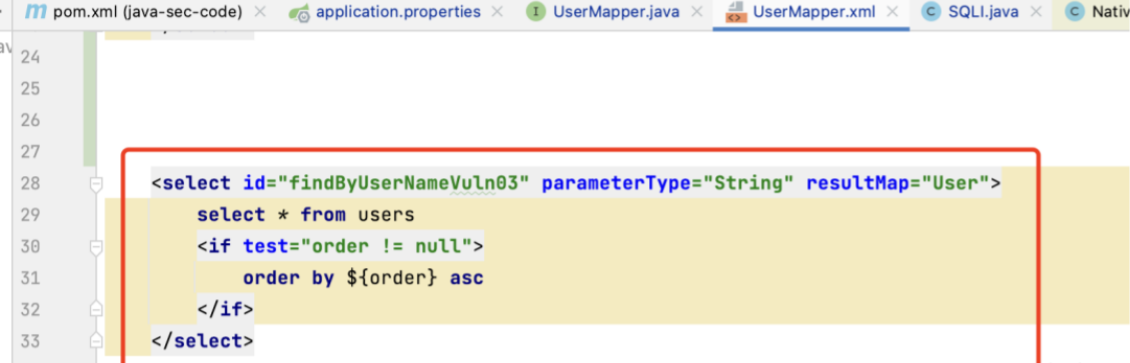
Task: Click the 'asc' keyword on line 31
Action: coord(466,278)
